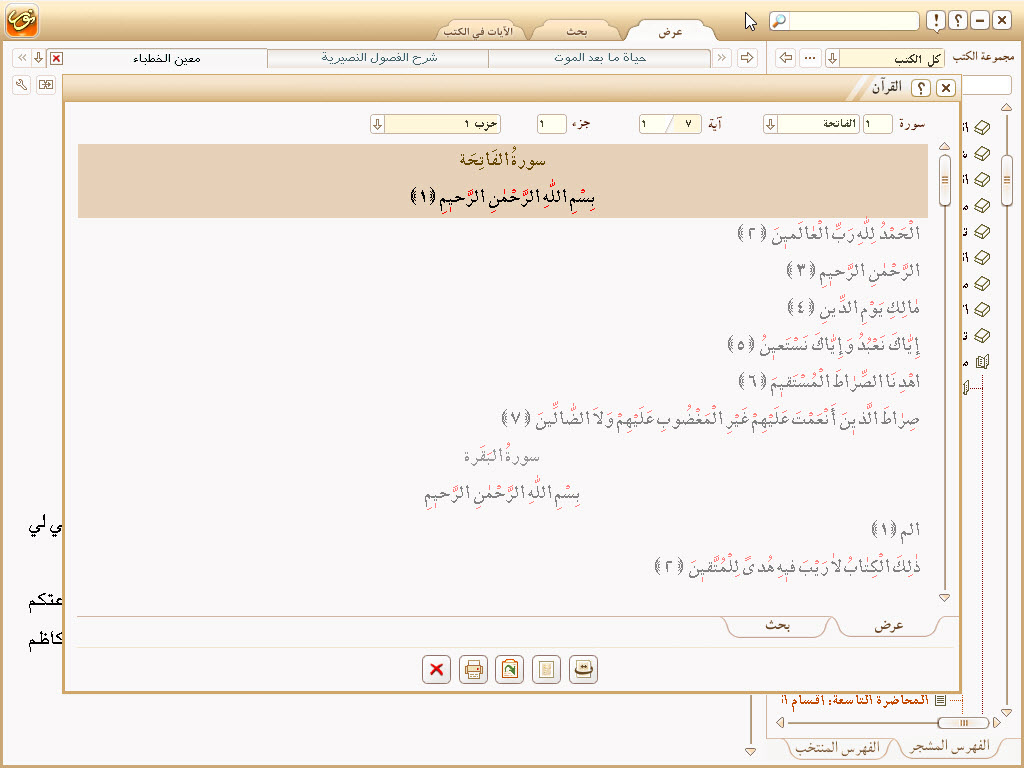Screen dimensions: 1024x768
Task: Click the left arrow navigation button
Action: click(x=786, y=58)
